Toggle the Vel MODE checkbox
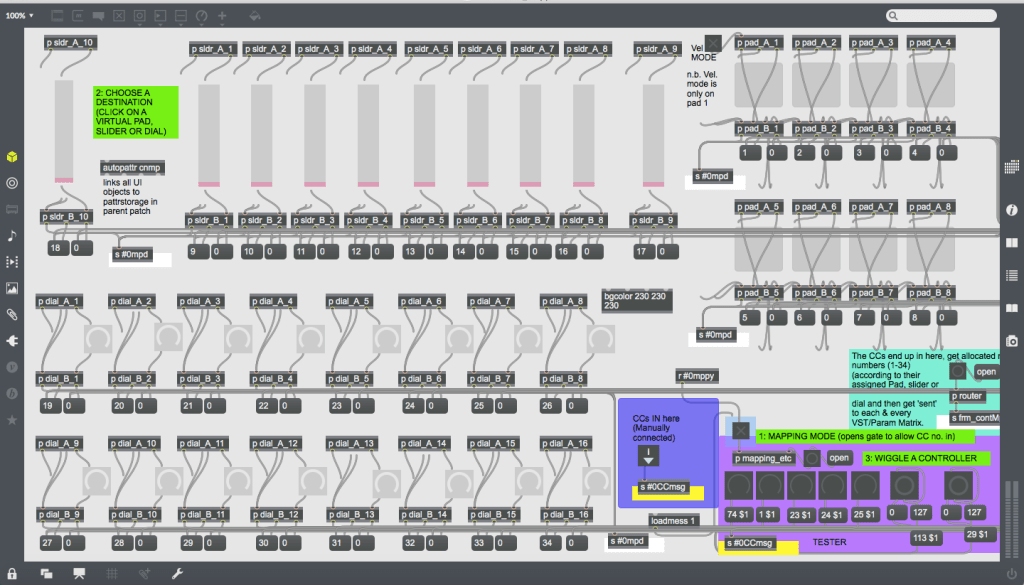The width and height of the screenshot is (1024, 585). 712,44
